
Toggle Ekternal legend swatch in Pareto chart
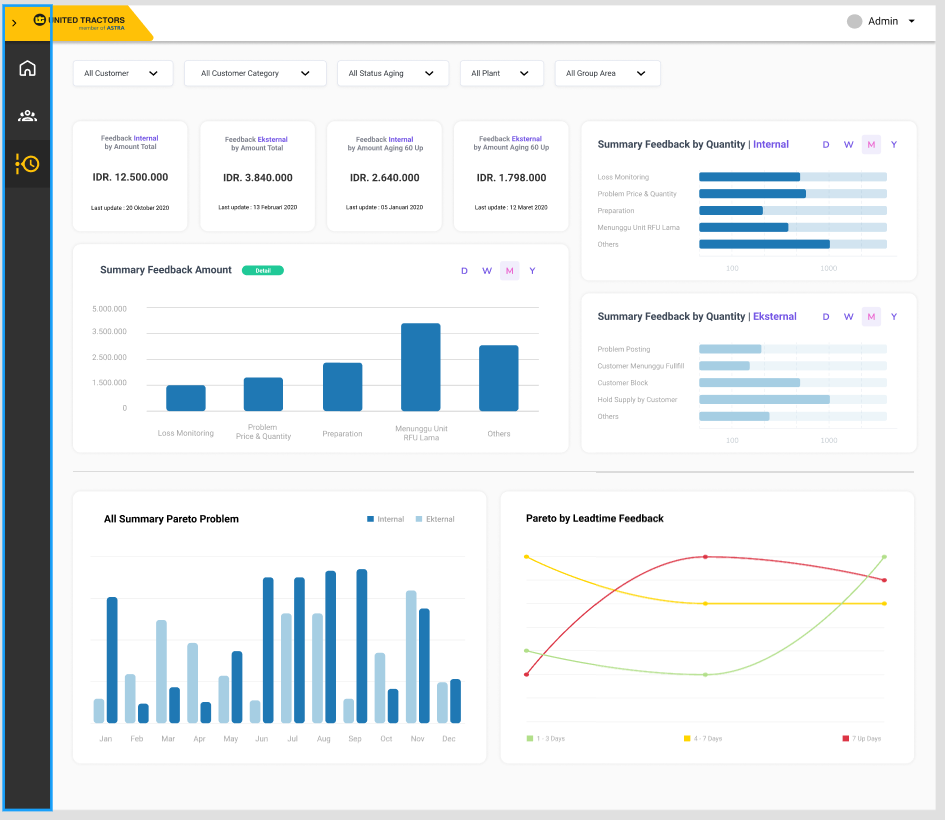(419, 519)
